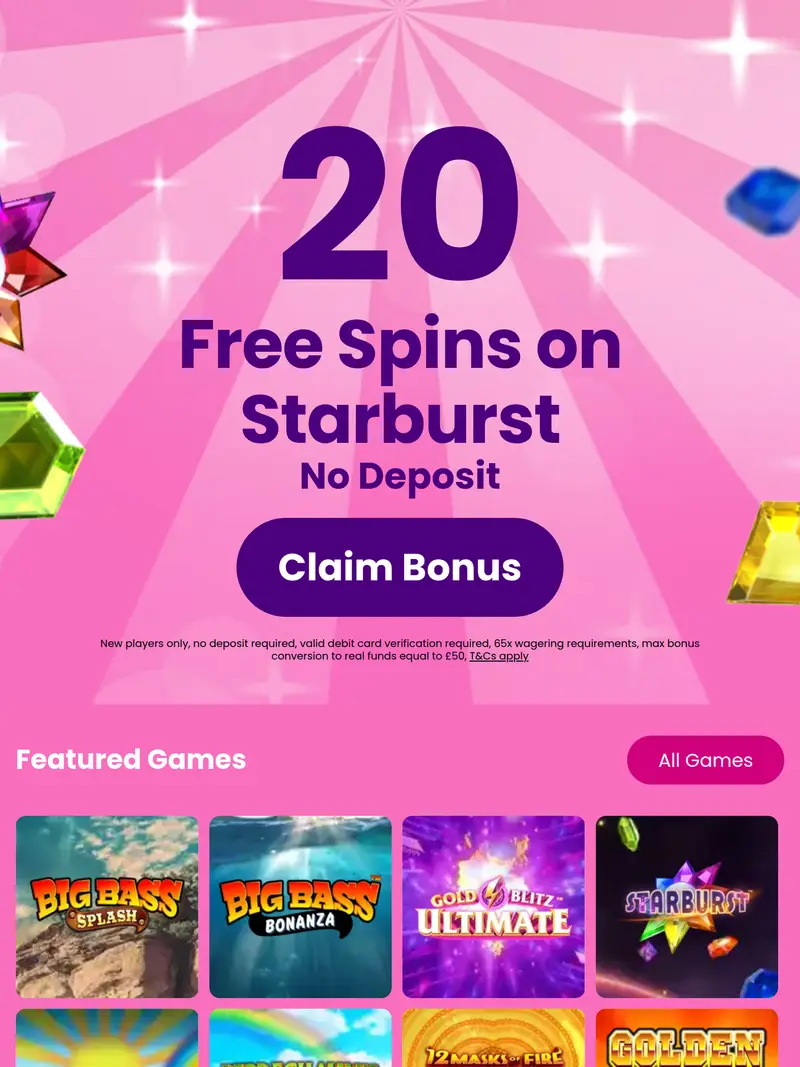Click the Claim Bonus button
Image resolution: width=800 pixels, height=1067 pixels.
[399, 567]
